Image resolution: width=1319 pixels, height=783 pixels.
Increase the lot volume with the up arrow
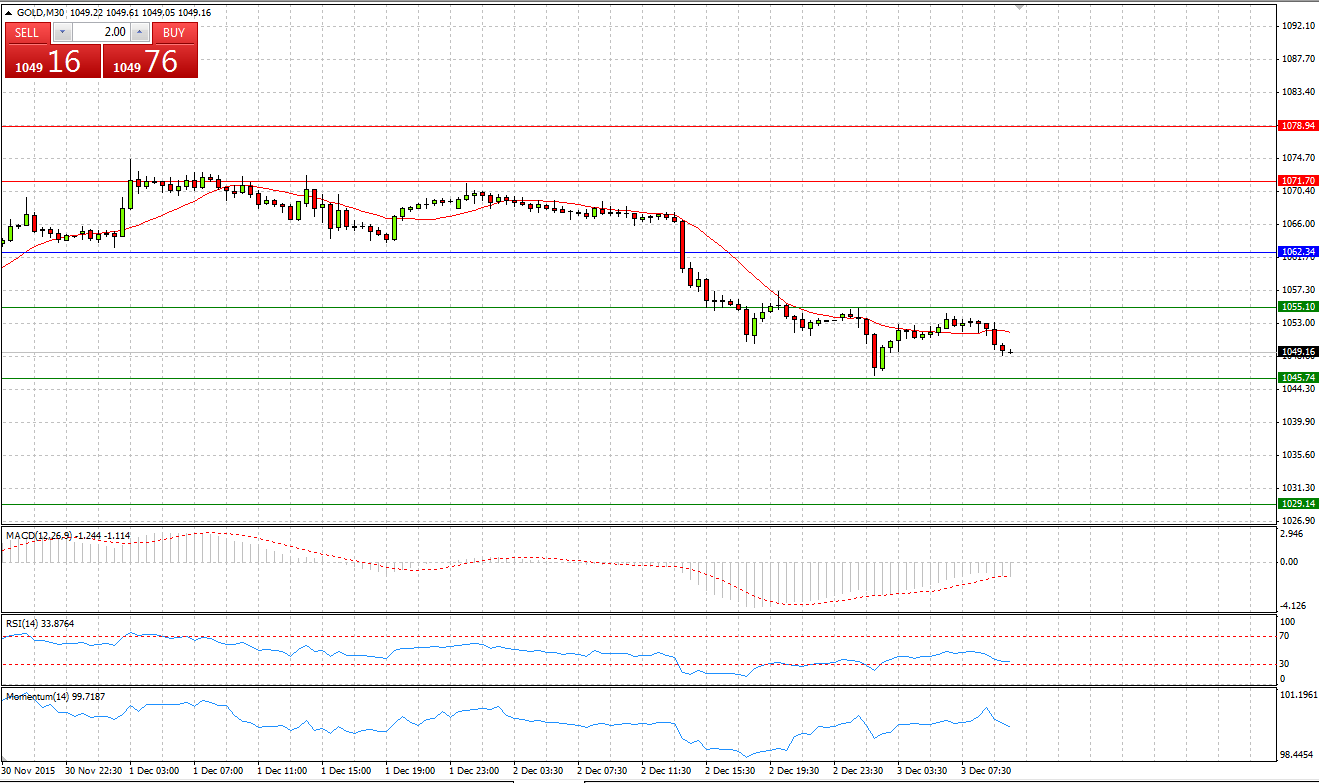coord(139,32)
